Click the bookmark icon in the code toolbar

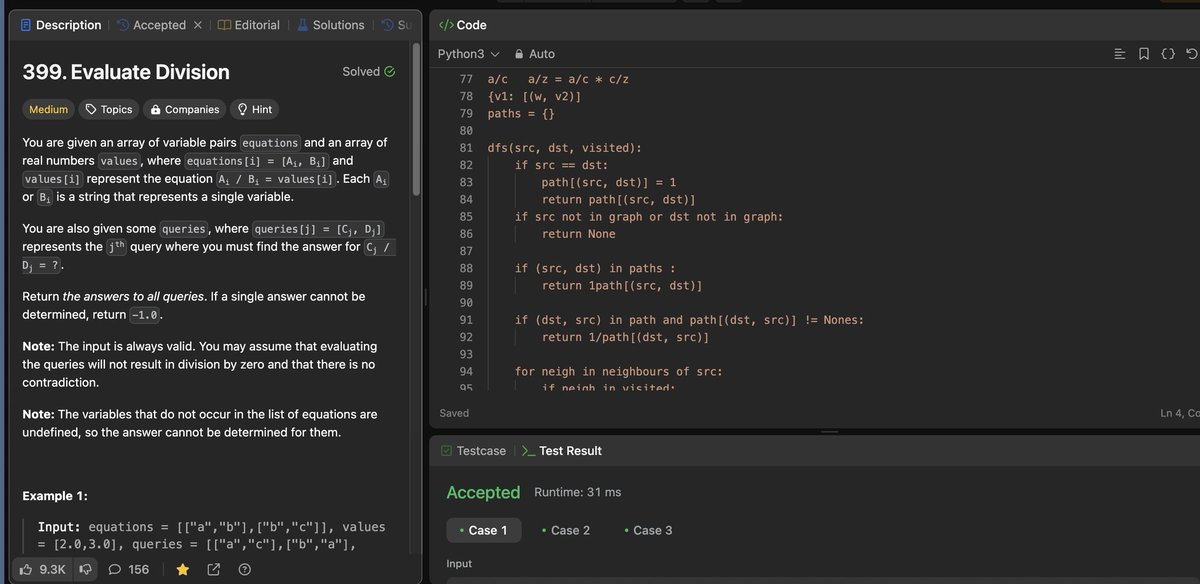tap(1143, 54)
